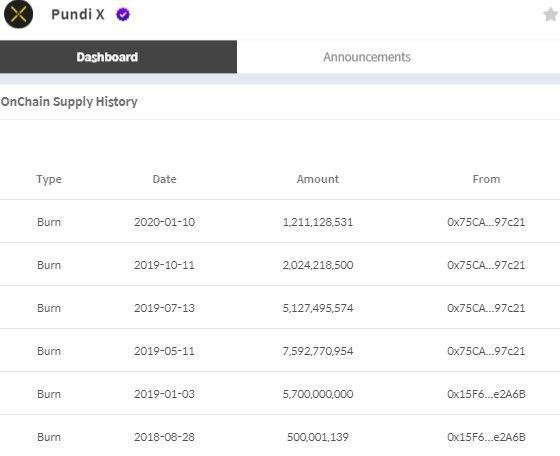Open address 0x15F6...e2A6B for 2019-01-03 burn
The width and height of the screenshot is (560, 456).
pyautogui.click(x=486, y=394)
